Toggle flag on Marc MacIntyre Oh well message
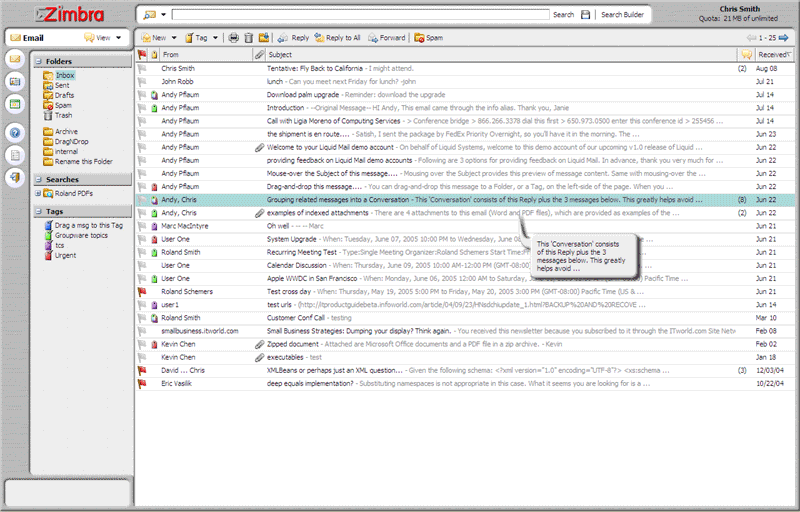The image size is (800, 512). point(142,226)
